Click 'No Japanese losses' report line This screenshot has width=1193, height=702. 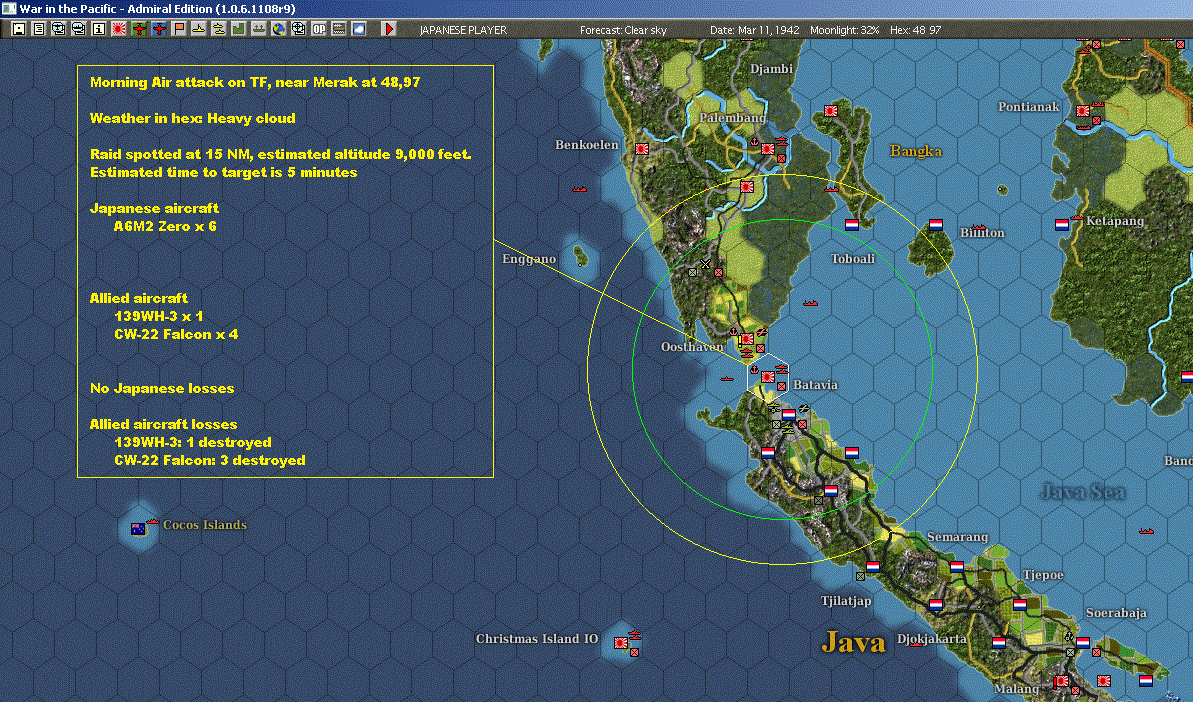pos(162,388)
